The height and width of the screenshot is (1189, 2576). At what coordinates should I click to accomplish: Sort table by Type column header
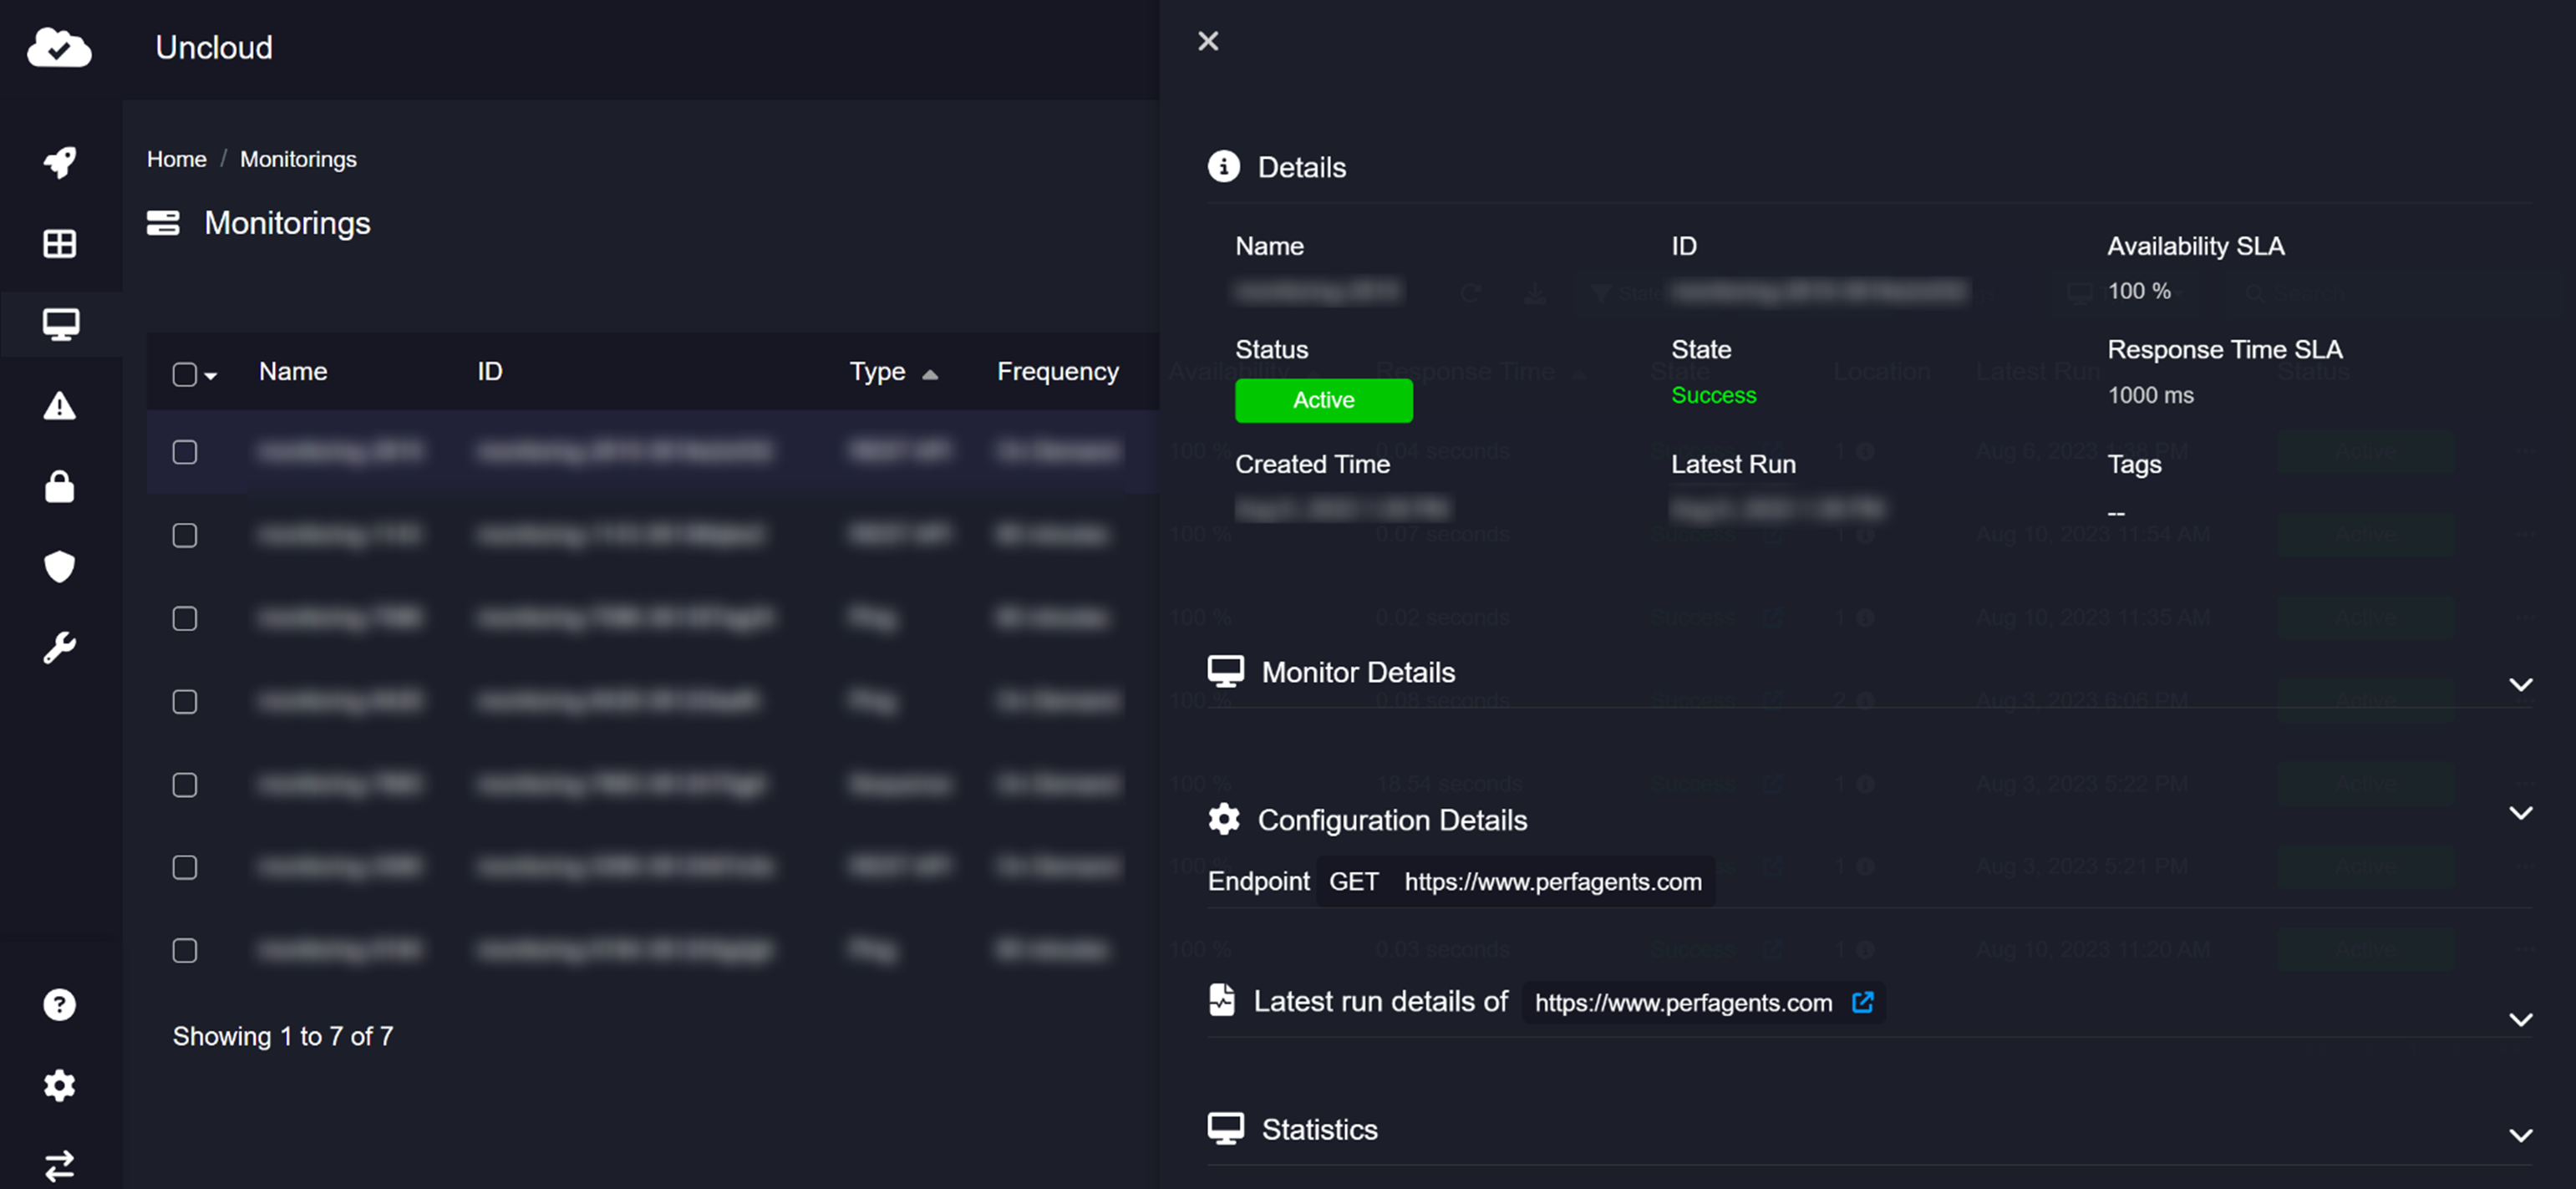[878, 371]
